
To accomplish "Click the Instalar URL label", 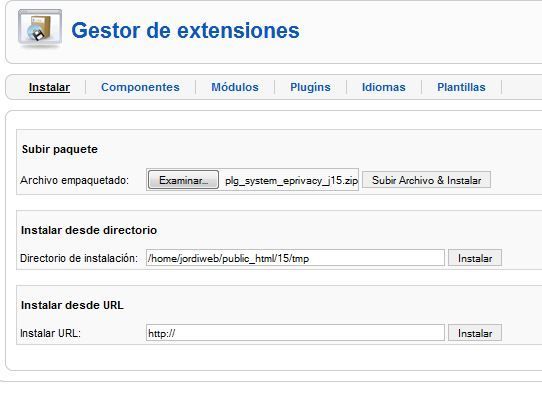I will point(50,333).
